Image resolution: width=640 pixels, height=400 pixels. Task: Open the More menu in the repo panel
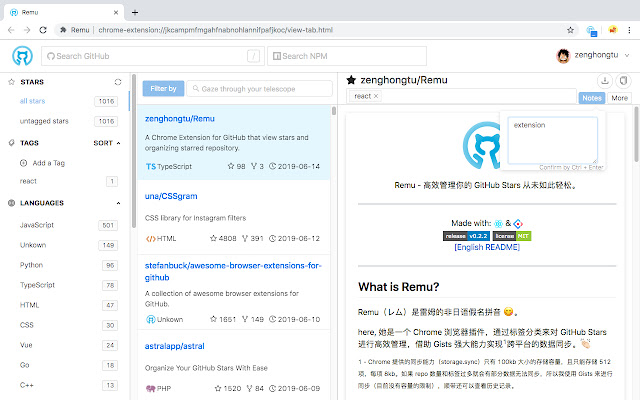coord(619,98)
